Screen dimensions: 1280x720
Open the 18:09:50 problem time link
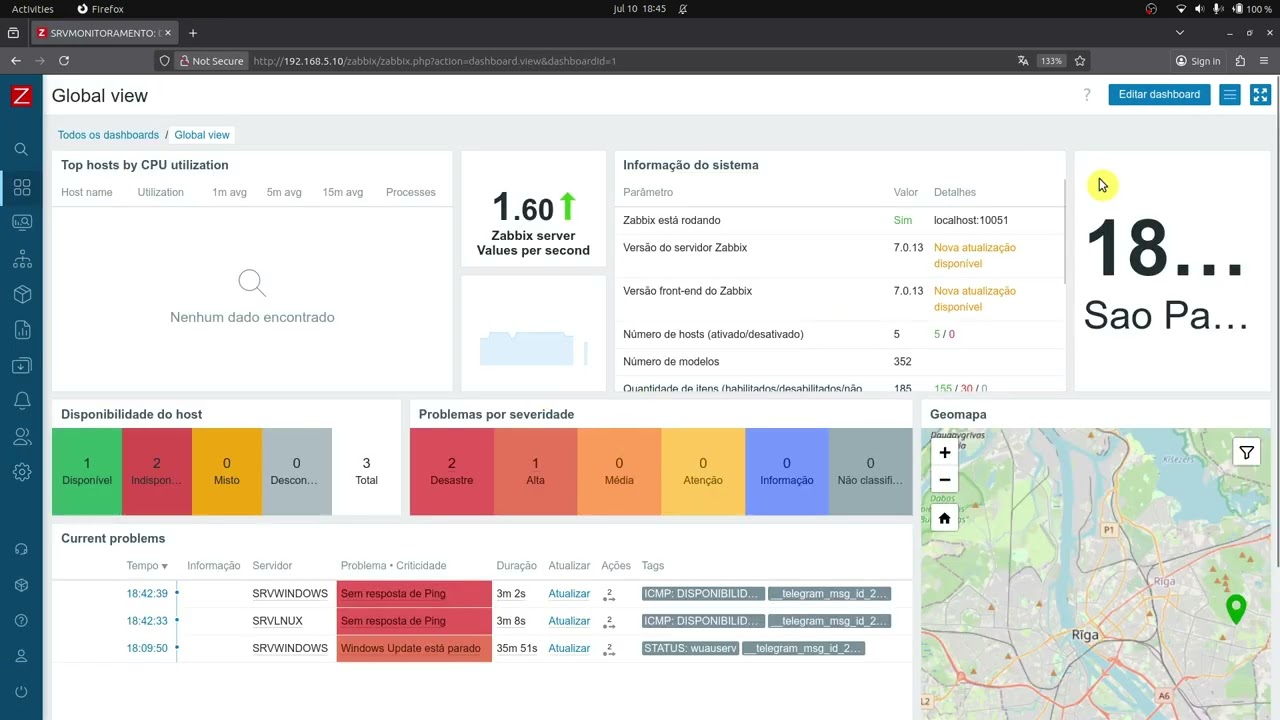tap(147, 649)
